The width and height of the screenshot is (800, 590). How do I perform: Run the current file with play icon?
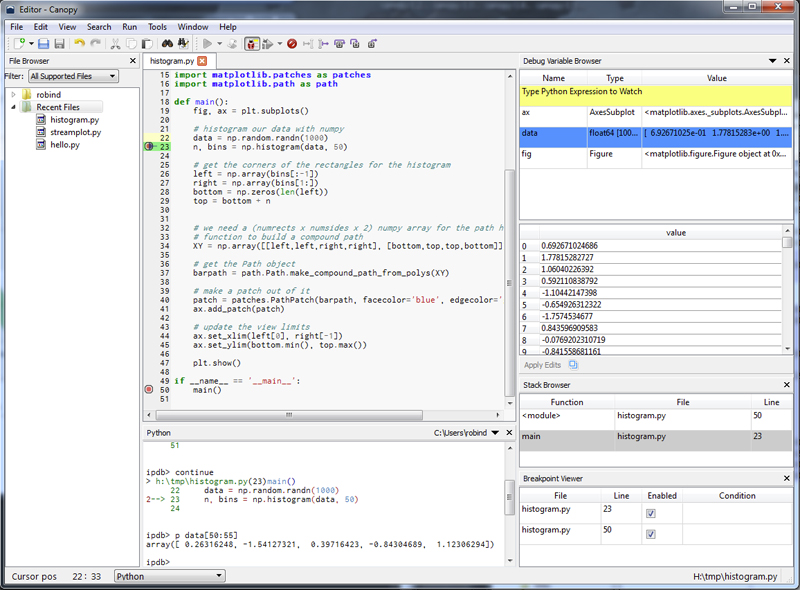[207, 44]
